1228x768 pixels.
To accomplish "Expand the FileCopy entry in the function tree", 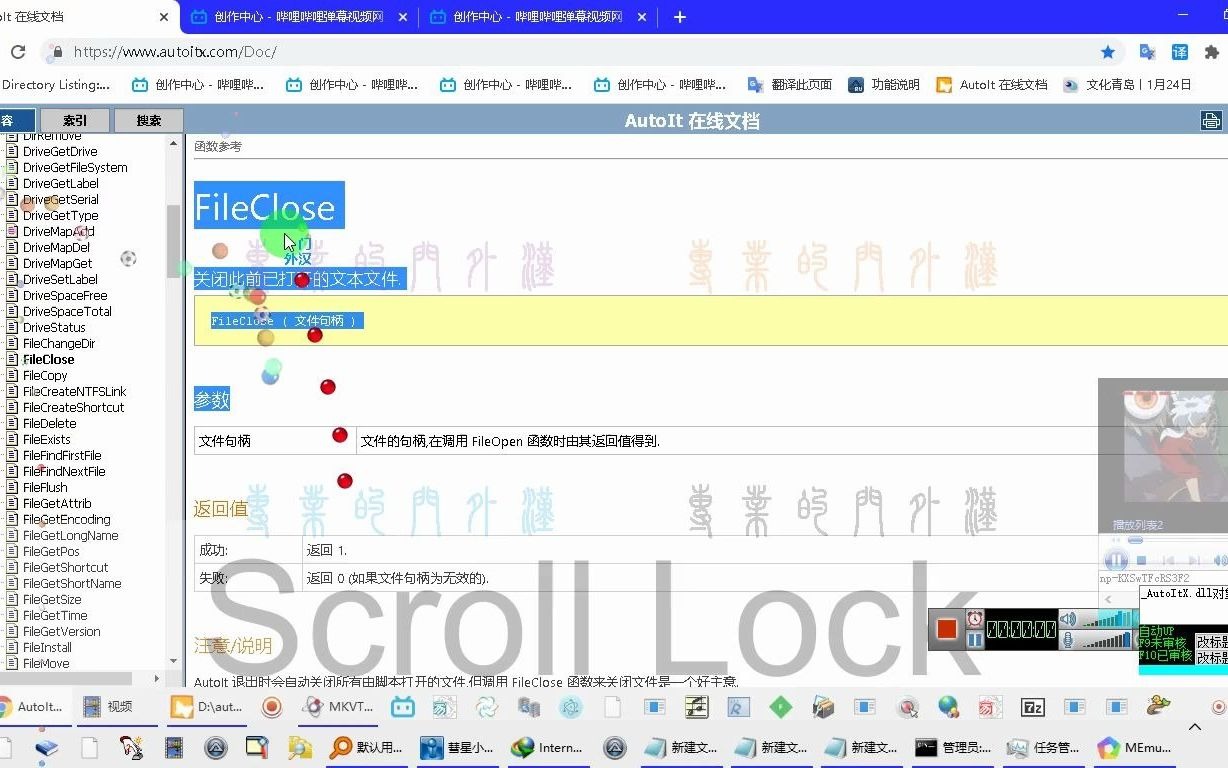I will coord(44,375).
